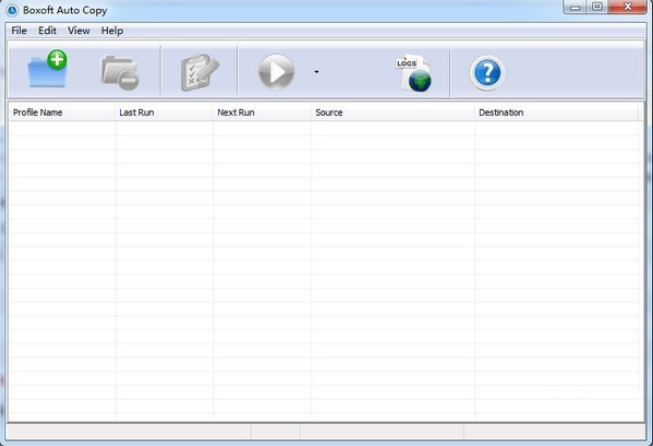Screen dimensions: 653x446
Task: Click the add new profile folder icon
Action: [47, 72]
